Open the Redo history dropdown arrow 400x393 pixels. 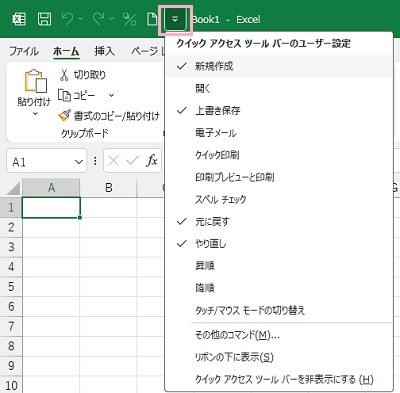111,19
